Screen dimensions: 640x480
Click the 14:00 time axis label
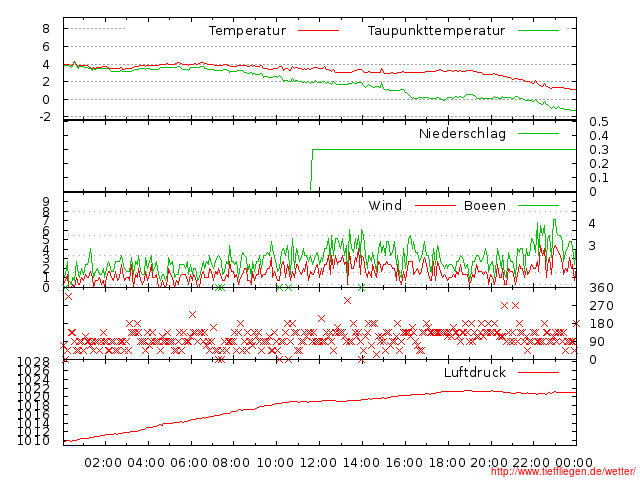pyautogui.click(x=361, y=463)
